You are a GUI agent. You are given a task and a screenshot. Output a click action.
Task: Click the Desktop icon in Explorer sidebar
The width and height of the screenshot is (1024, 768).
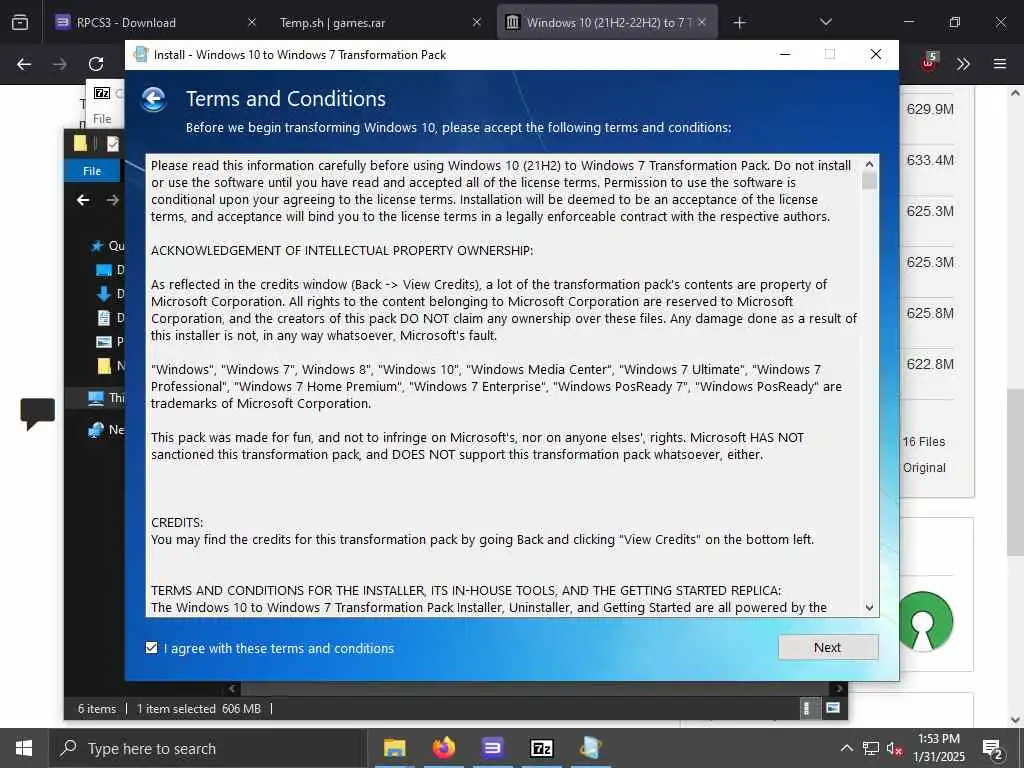(x=104, y=270)
